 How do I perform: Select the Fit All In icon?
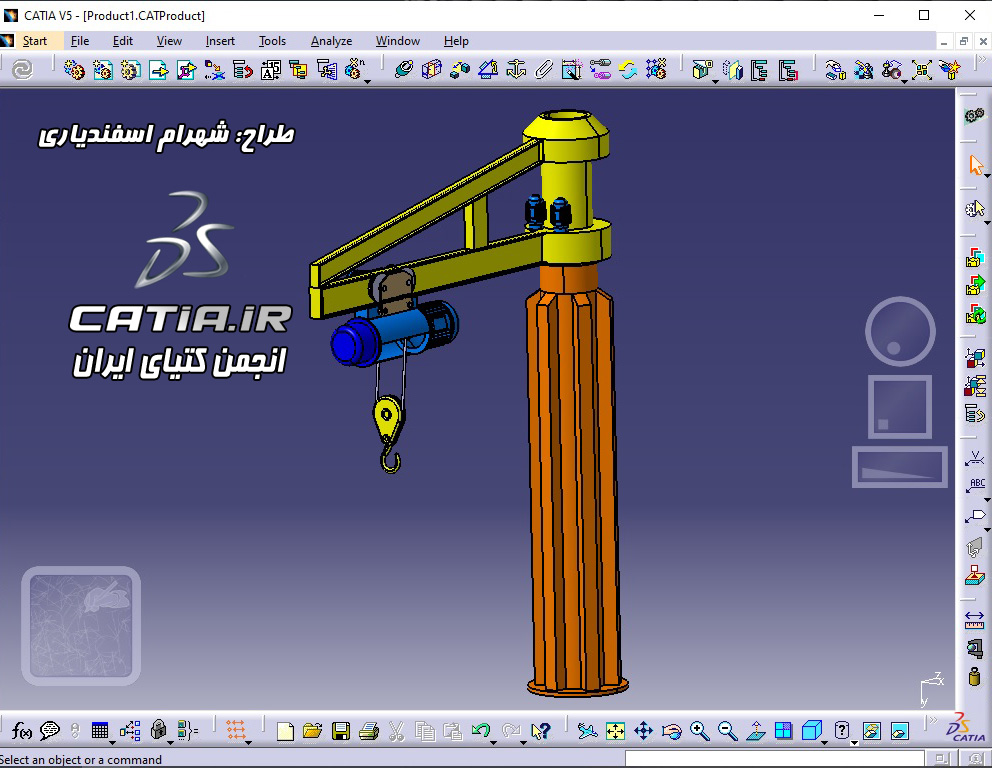[x=614, y=731]
